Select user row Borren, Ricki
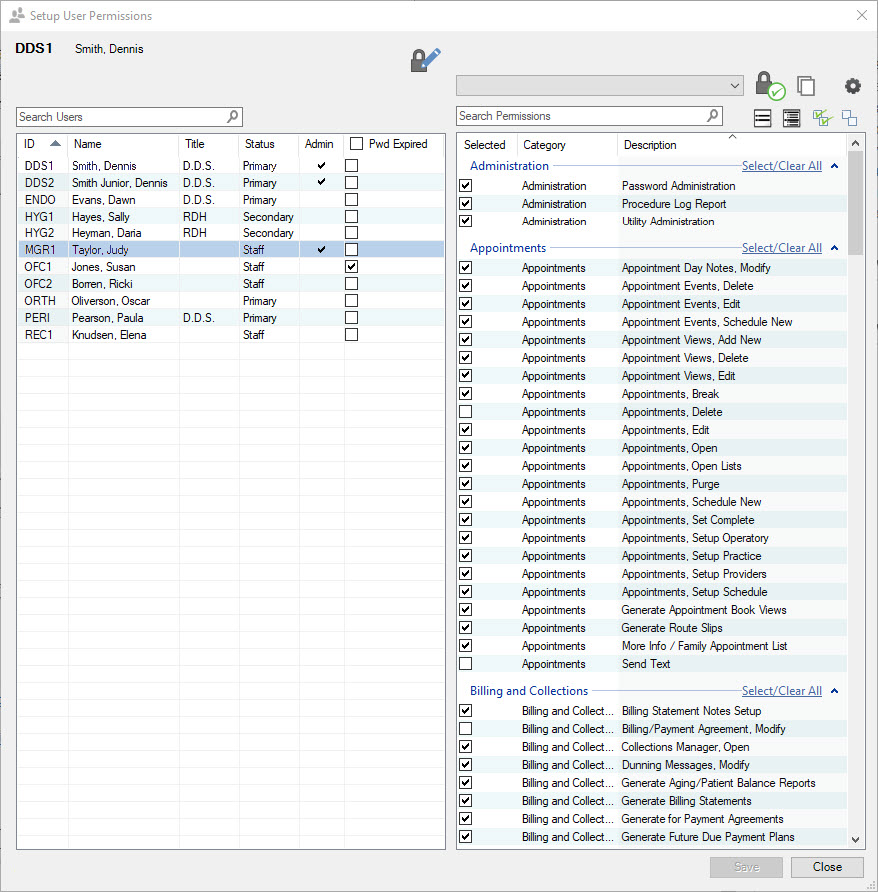Screen dimensions: 878x892 (230, 283)
